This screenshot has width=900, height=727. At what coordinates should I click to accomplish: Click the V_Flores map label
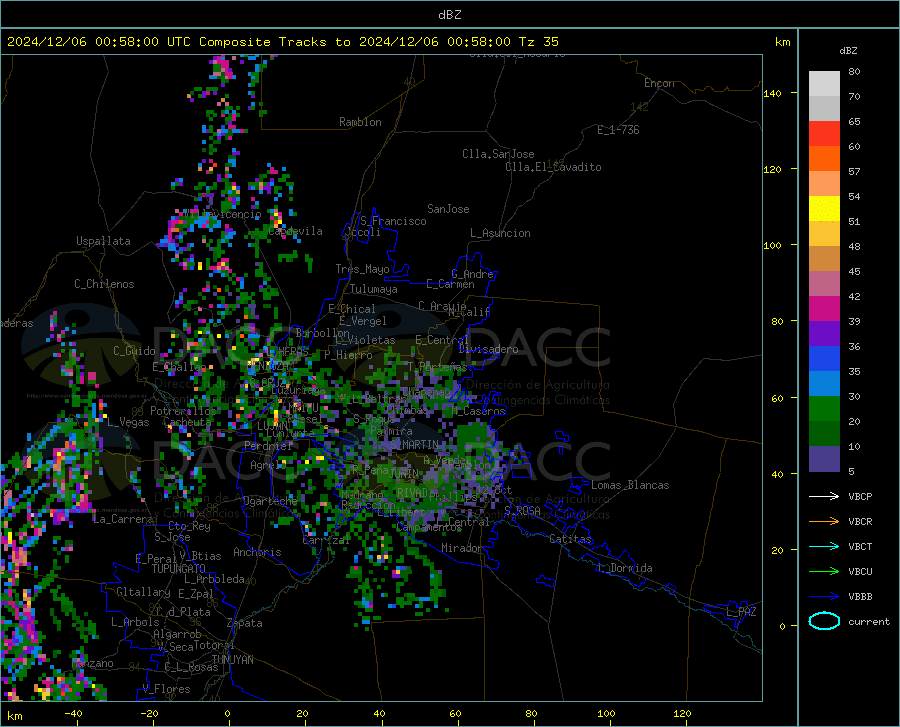166,689
